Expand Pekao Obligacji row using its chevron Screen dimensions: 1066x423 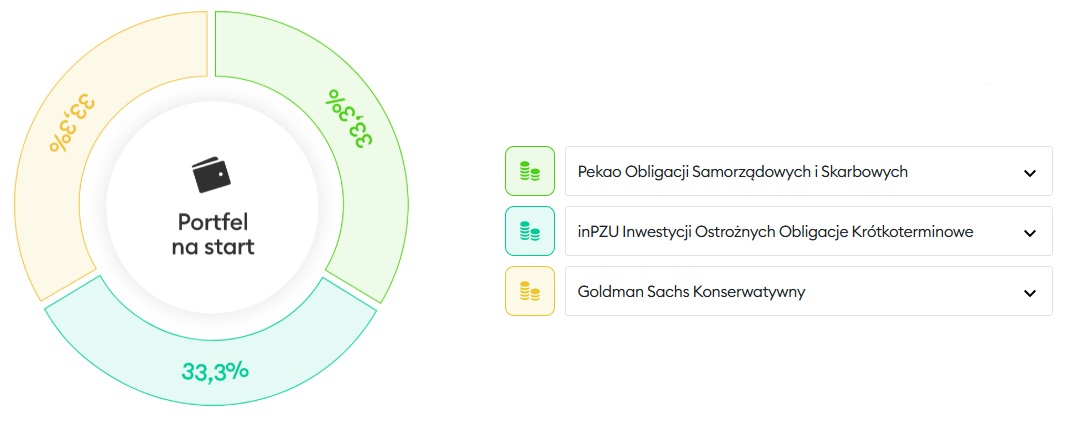[1029, 173]
